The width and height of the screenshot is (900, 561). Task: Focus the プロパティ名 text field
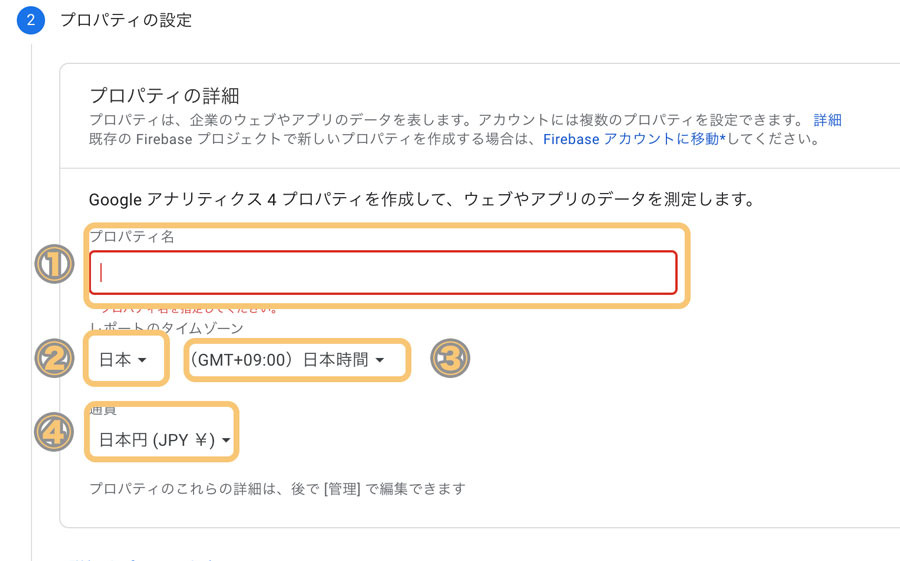click(x=383, y=273)
